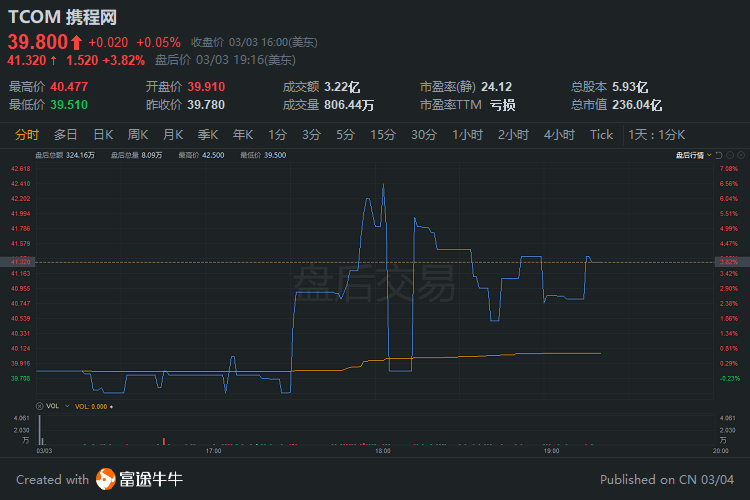This screenshot has height=500, width=750.
Task: Open the VOL indicator dropdown arrow
Action: (67, 406)
